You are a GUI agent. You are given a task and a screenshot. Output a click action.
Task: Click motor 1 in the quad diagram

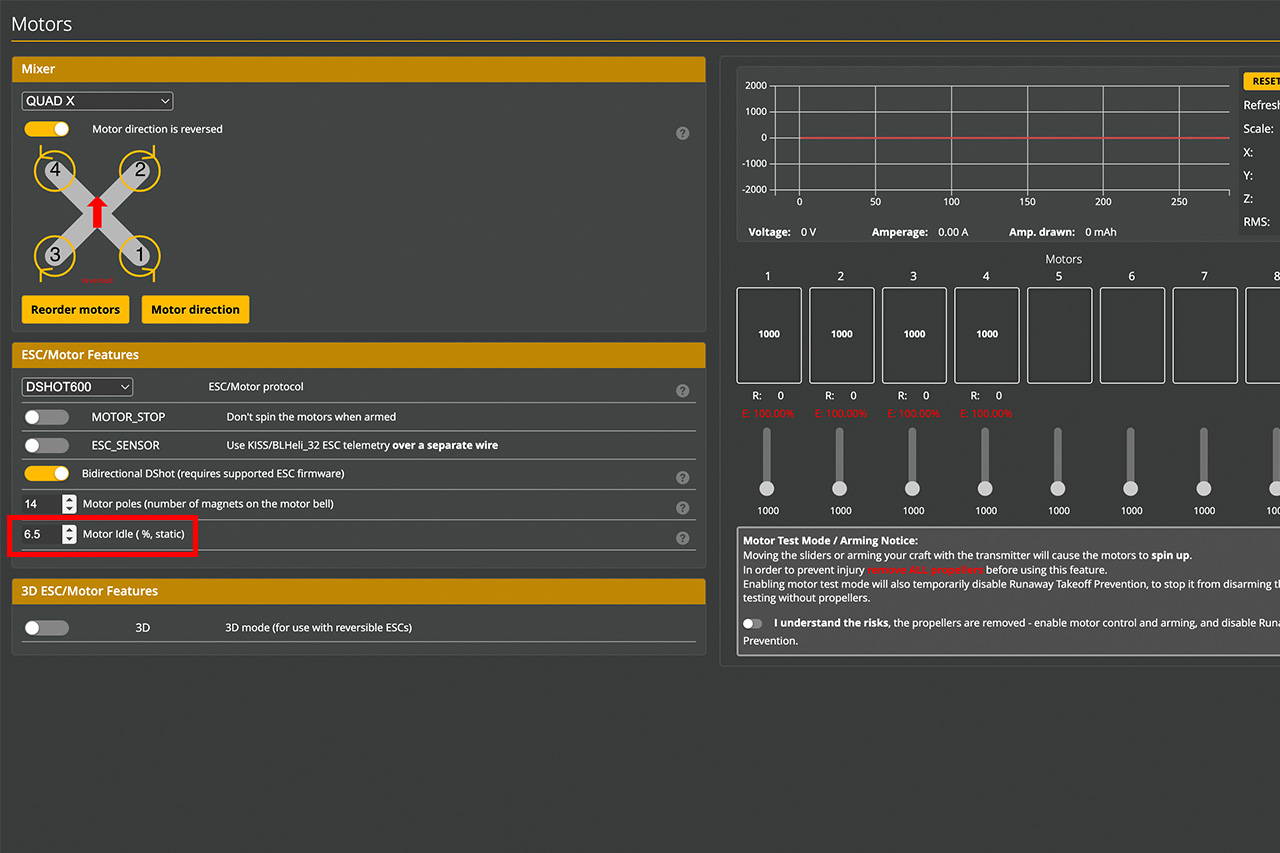140,255
